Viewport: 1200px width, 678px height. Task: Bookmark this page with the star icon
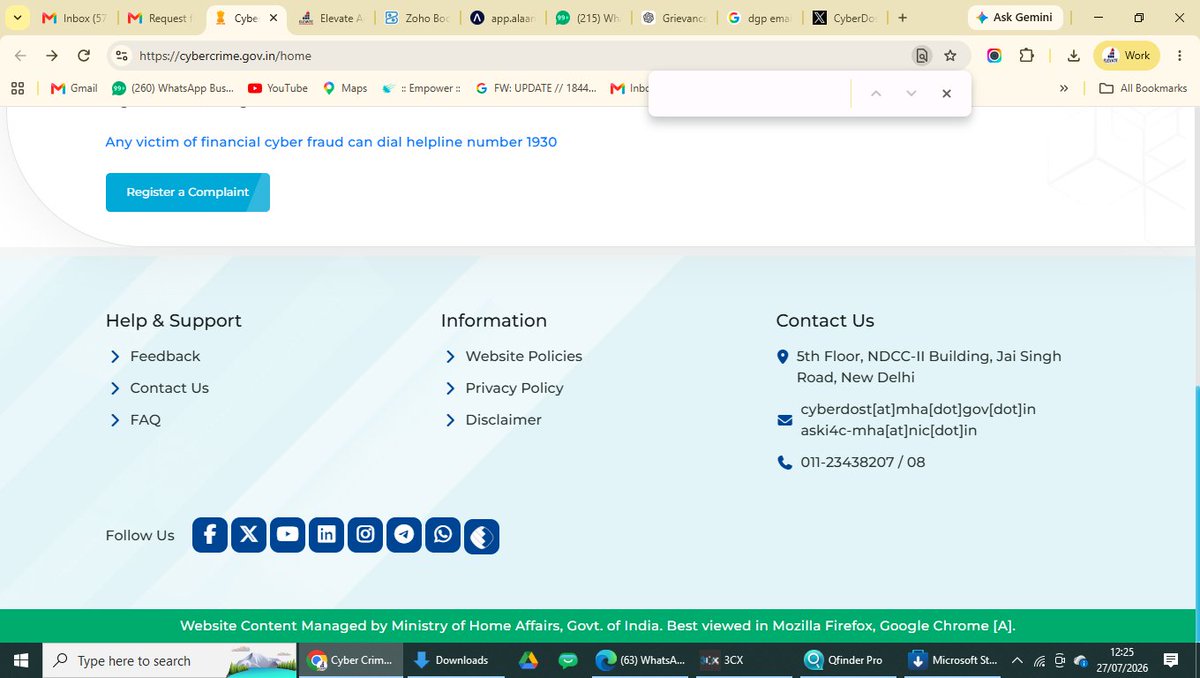pos(950,56)
